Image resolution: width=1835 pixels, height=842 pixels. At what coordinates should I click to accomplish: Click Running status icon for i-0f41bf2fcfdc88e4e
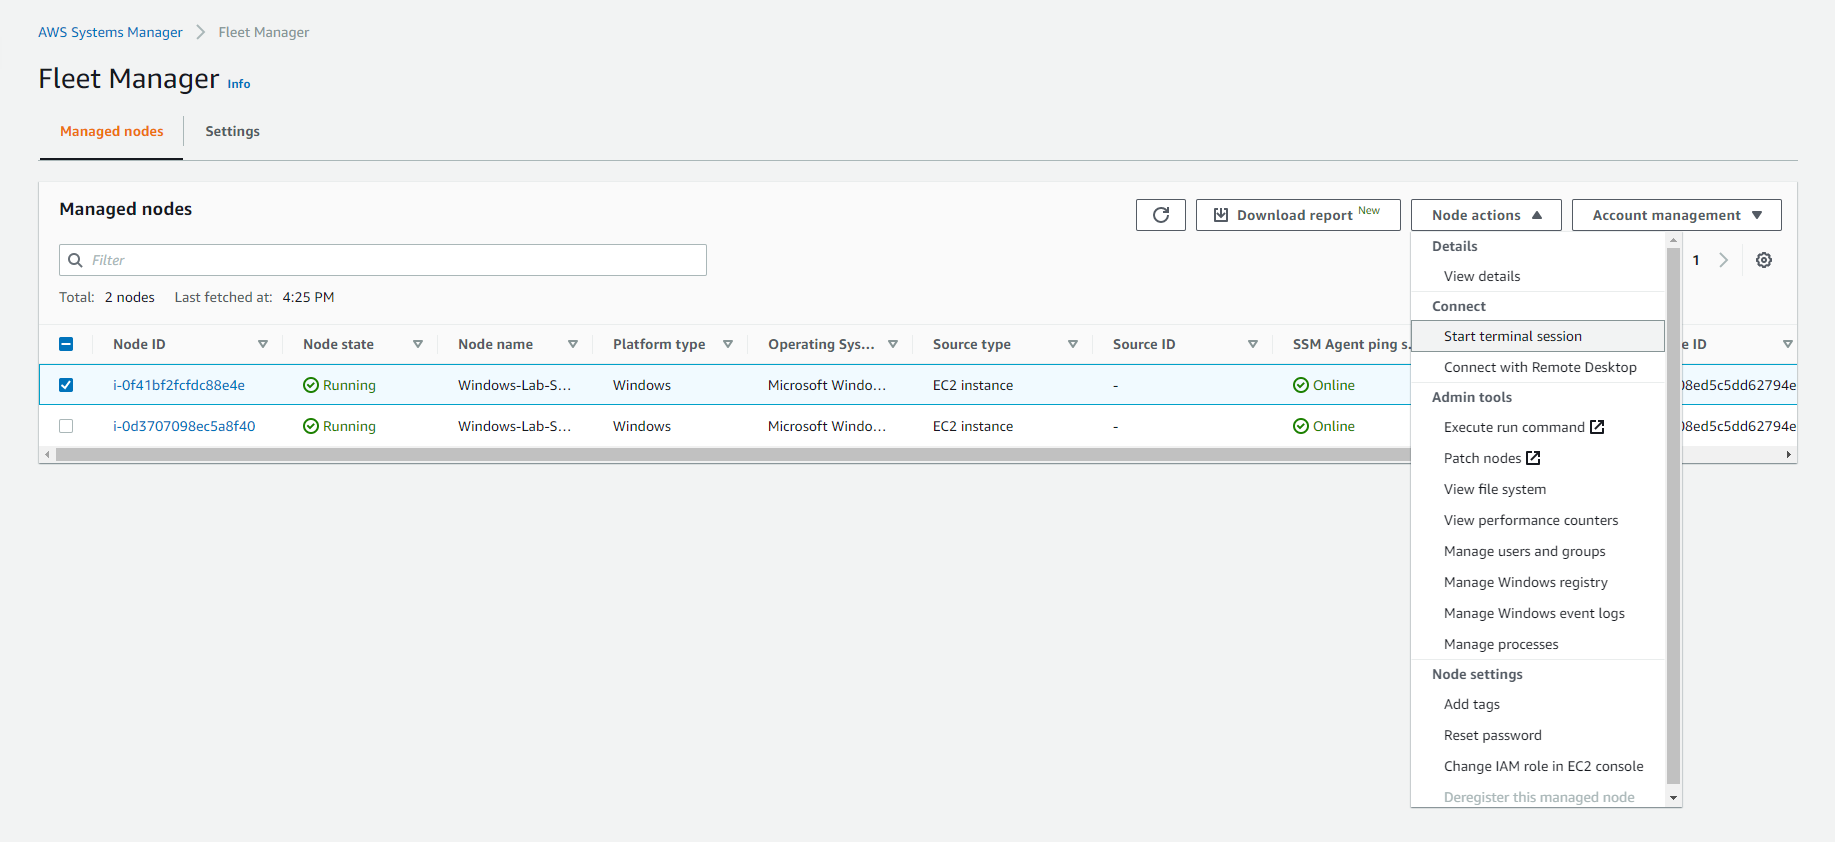[311, 385]
